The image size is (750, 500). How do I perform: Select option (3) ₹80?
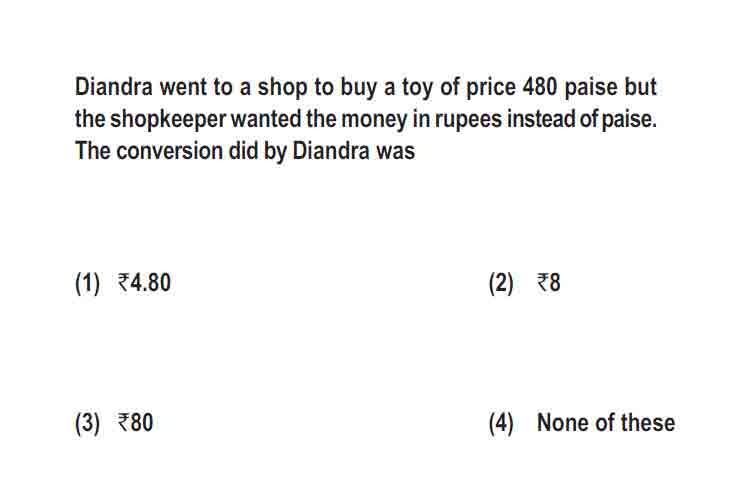[x=114, y=423]
